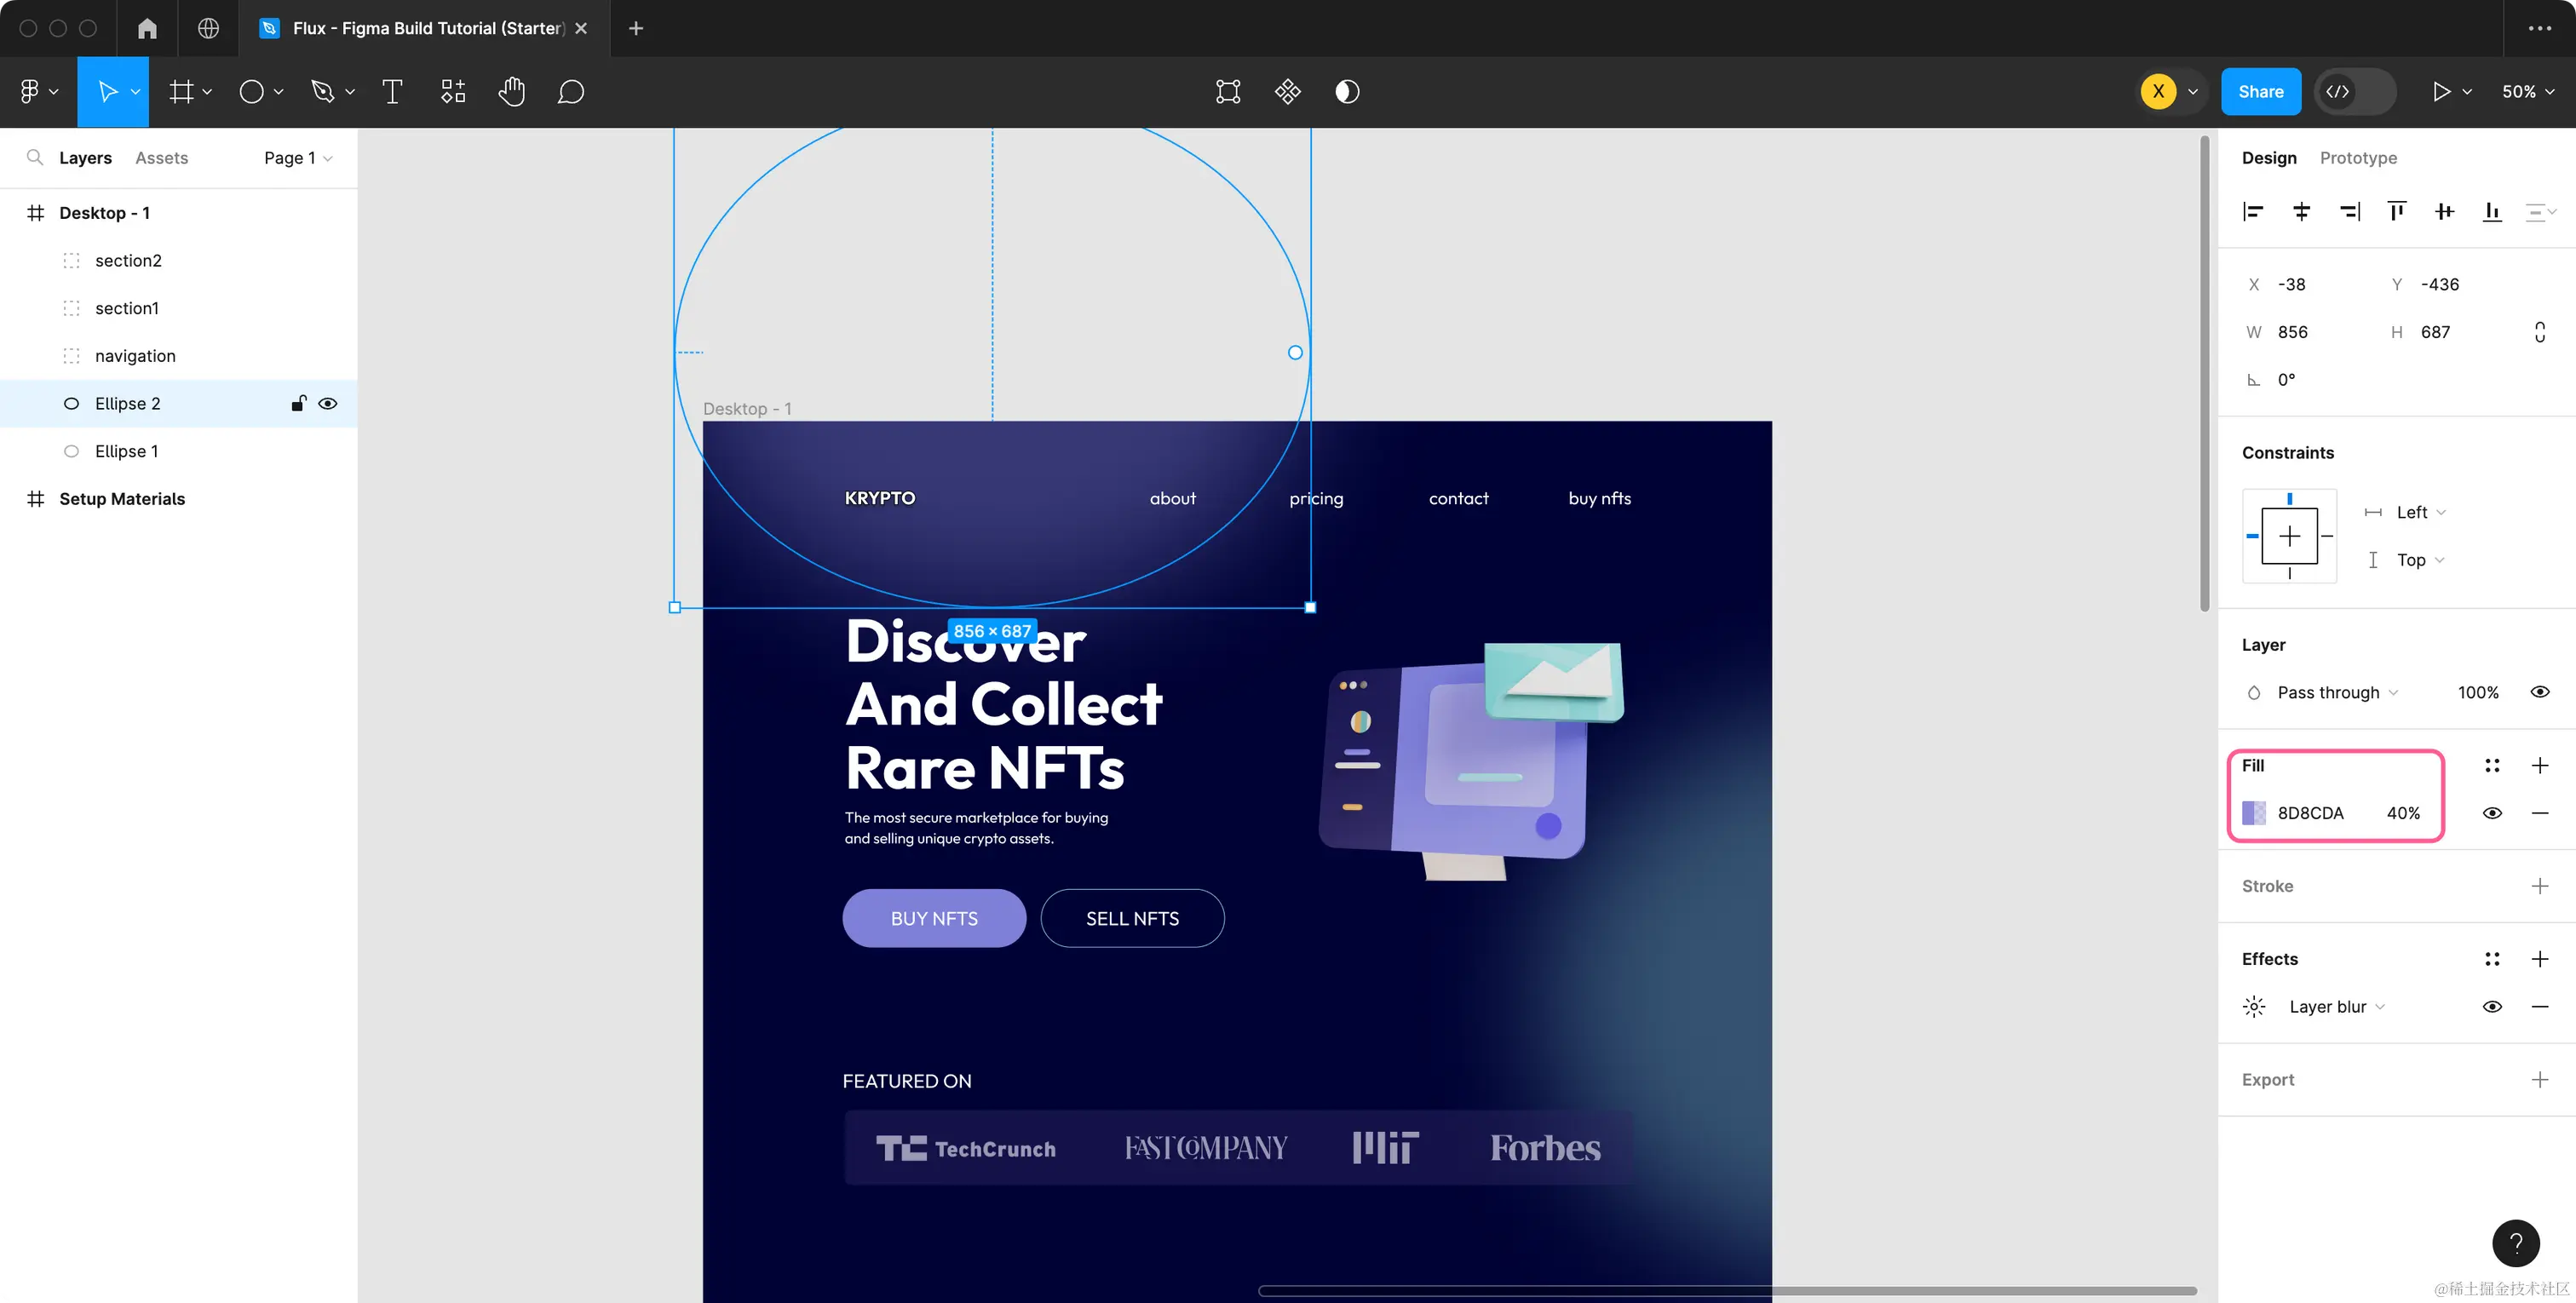Screen dimensions: 2576x1303
Task: Open the Pass through blend mode dropdown
Action: tap(2337, 693)
